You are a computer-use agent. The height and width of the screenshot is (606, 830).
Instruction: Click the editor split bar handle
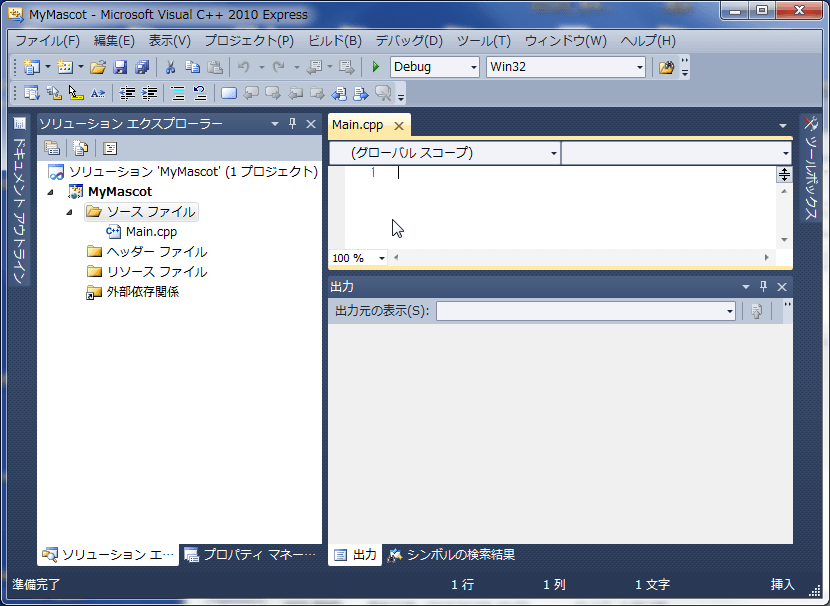point(784,174)
